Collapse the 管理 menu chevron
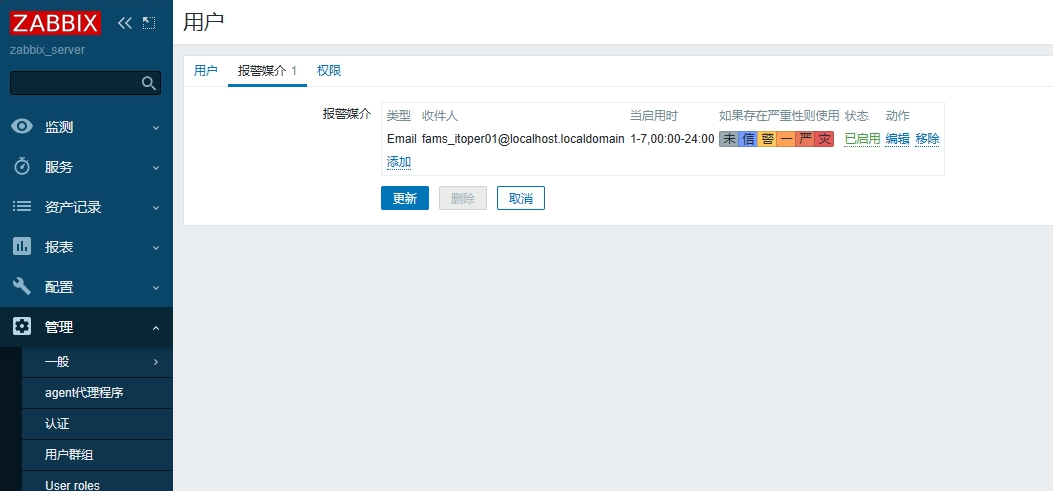 tap(155, 328)
